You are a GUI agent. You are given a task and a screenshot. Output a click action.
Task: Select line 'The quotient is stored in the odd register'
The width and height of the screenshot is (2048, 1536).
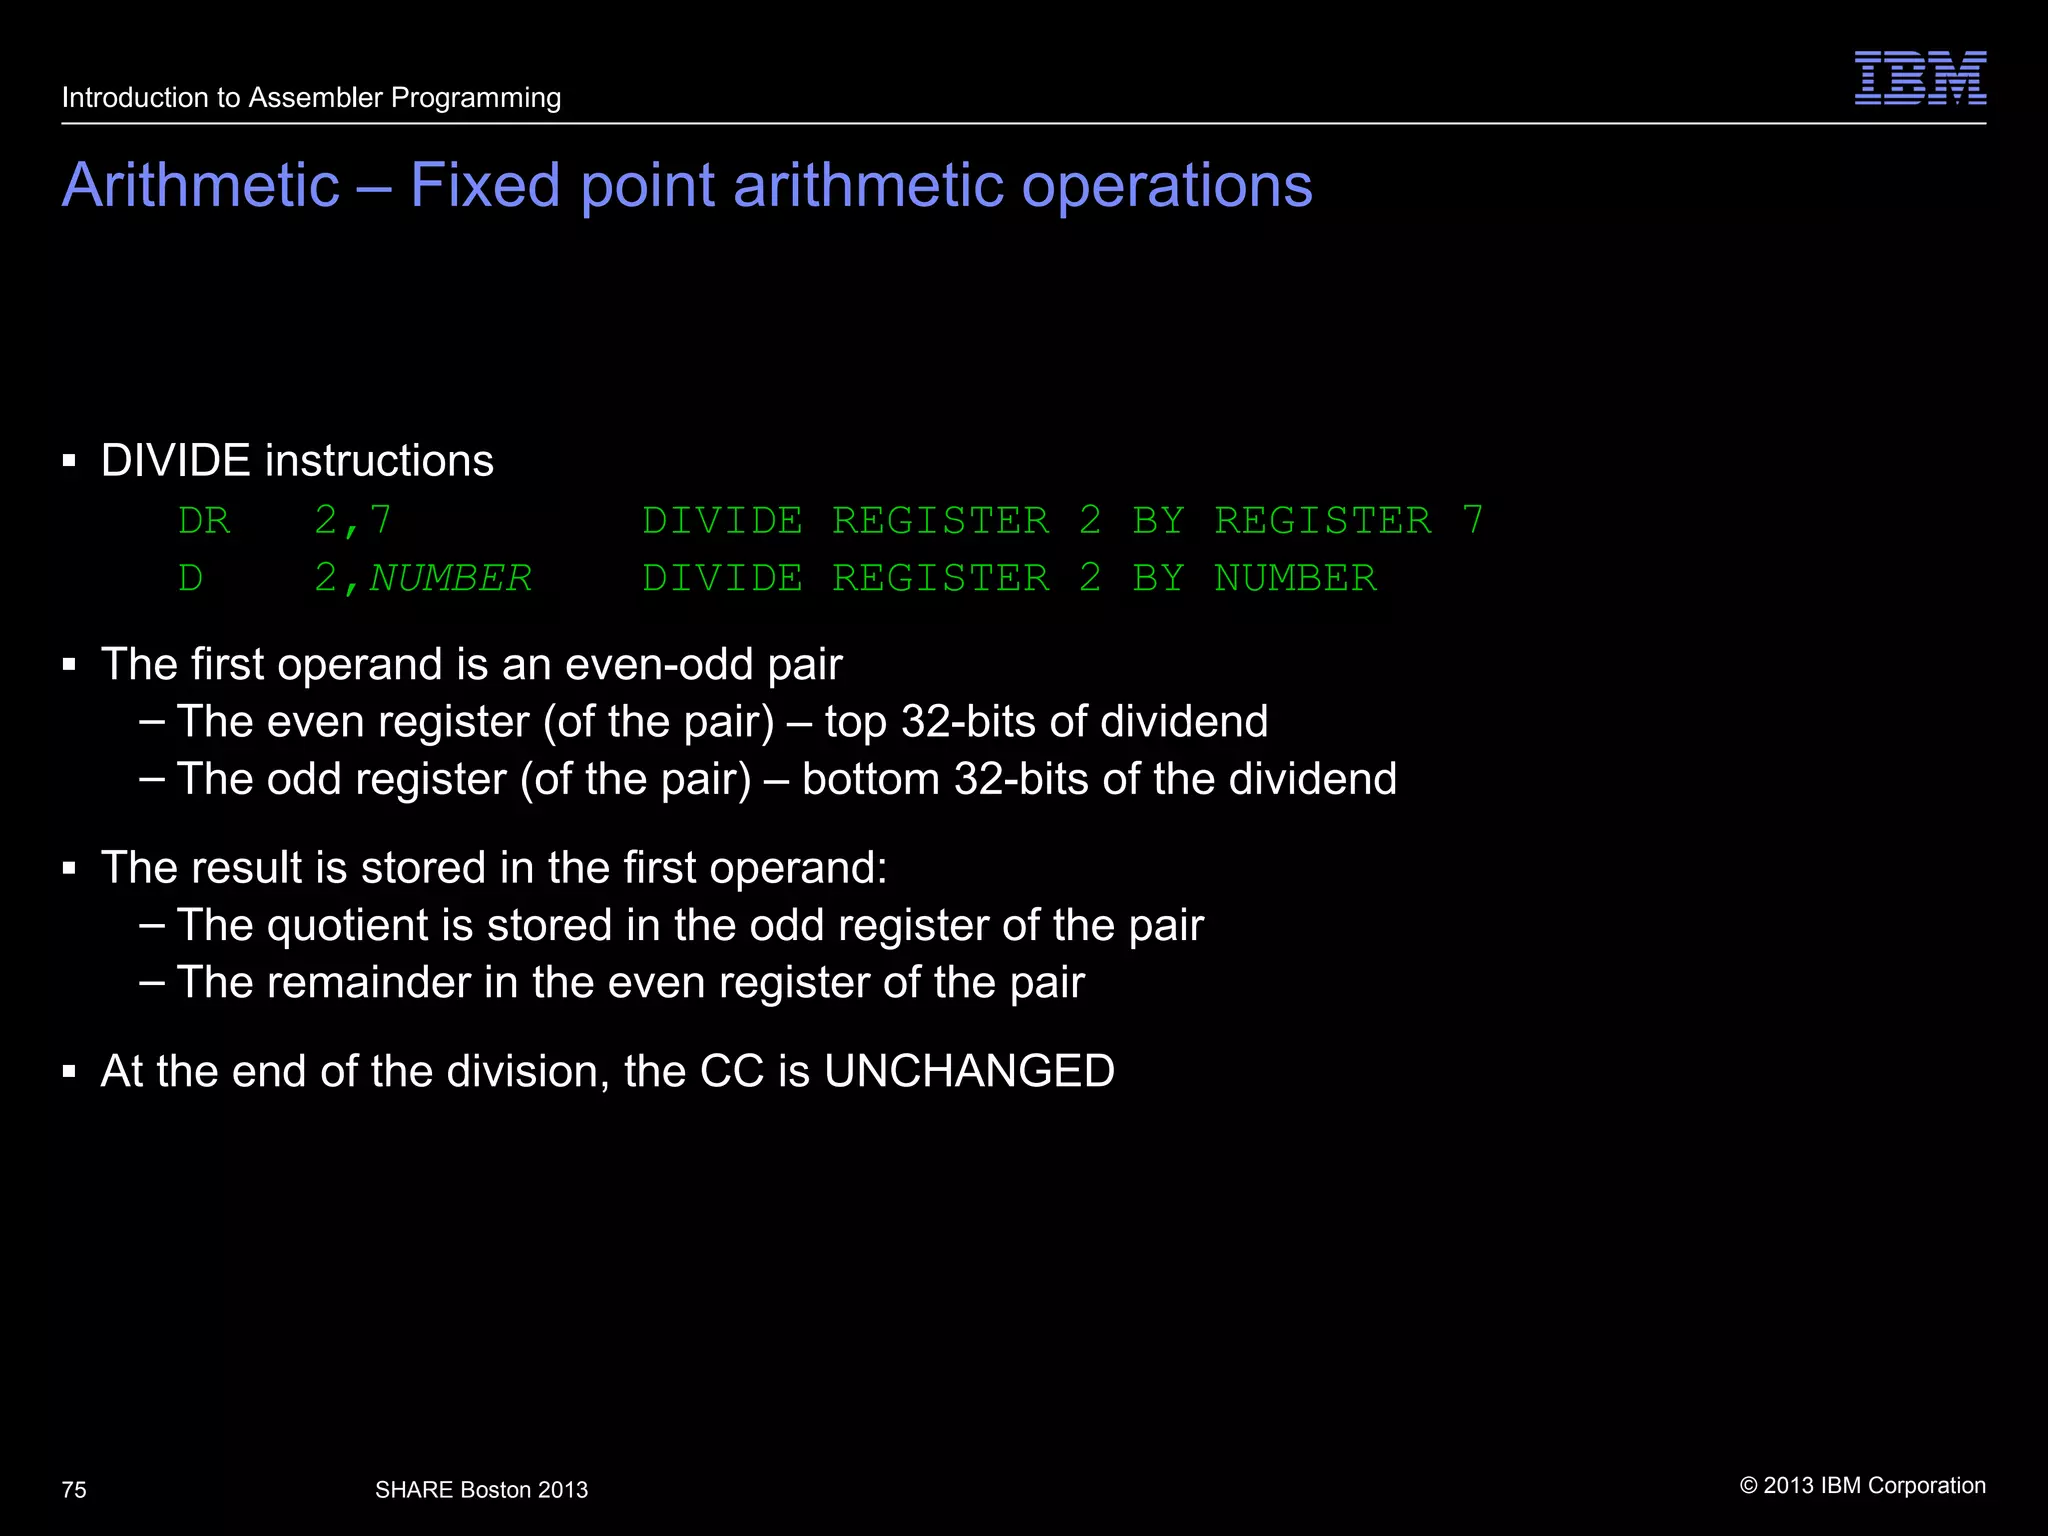coord(690,925)
